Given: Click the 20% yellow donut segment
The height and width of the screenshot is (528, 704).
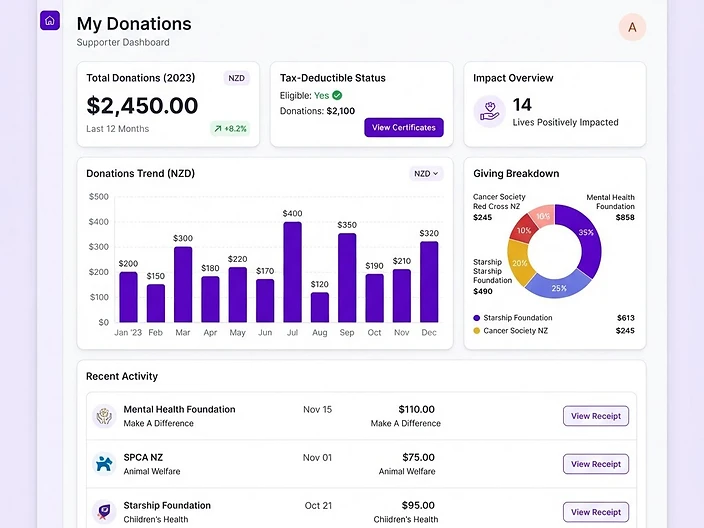Looking at the screenshot, I should 519,263.
